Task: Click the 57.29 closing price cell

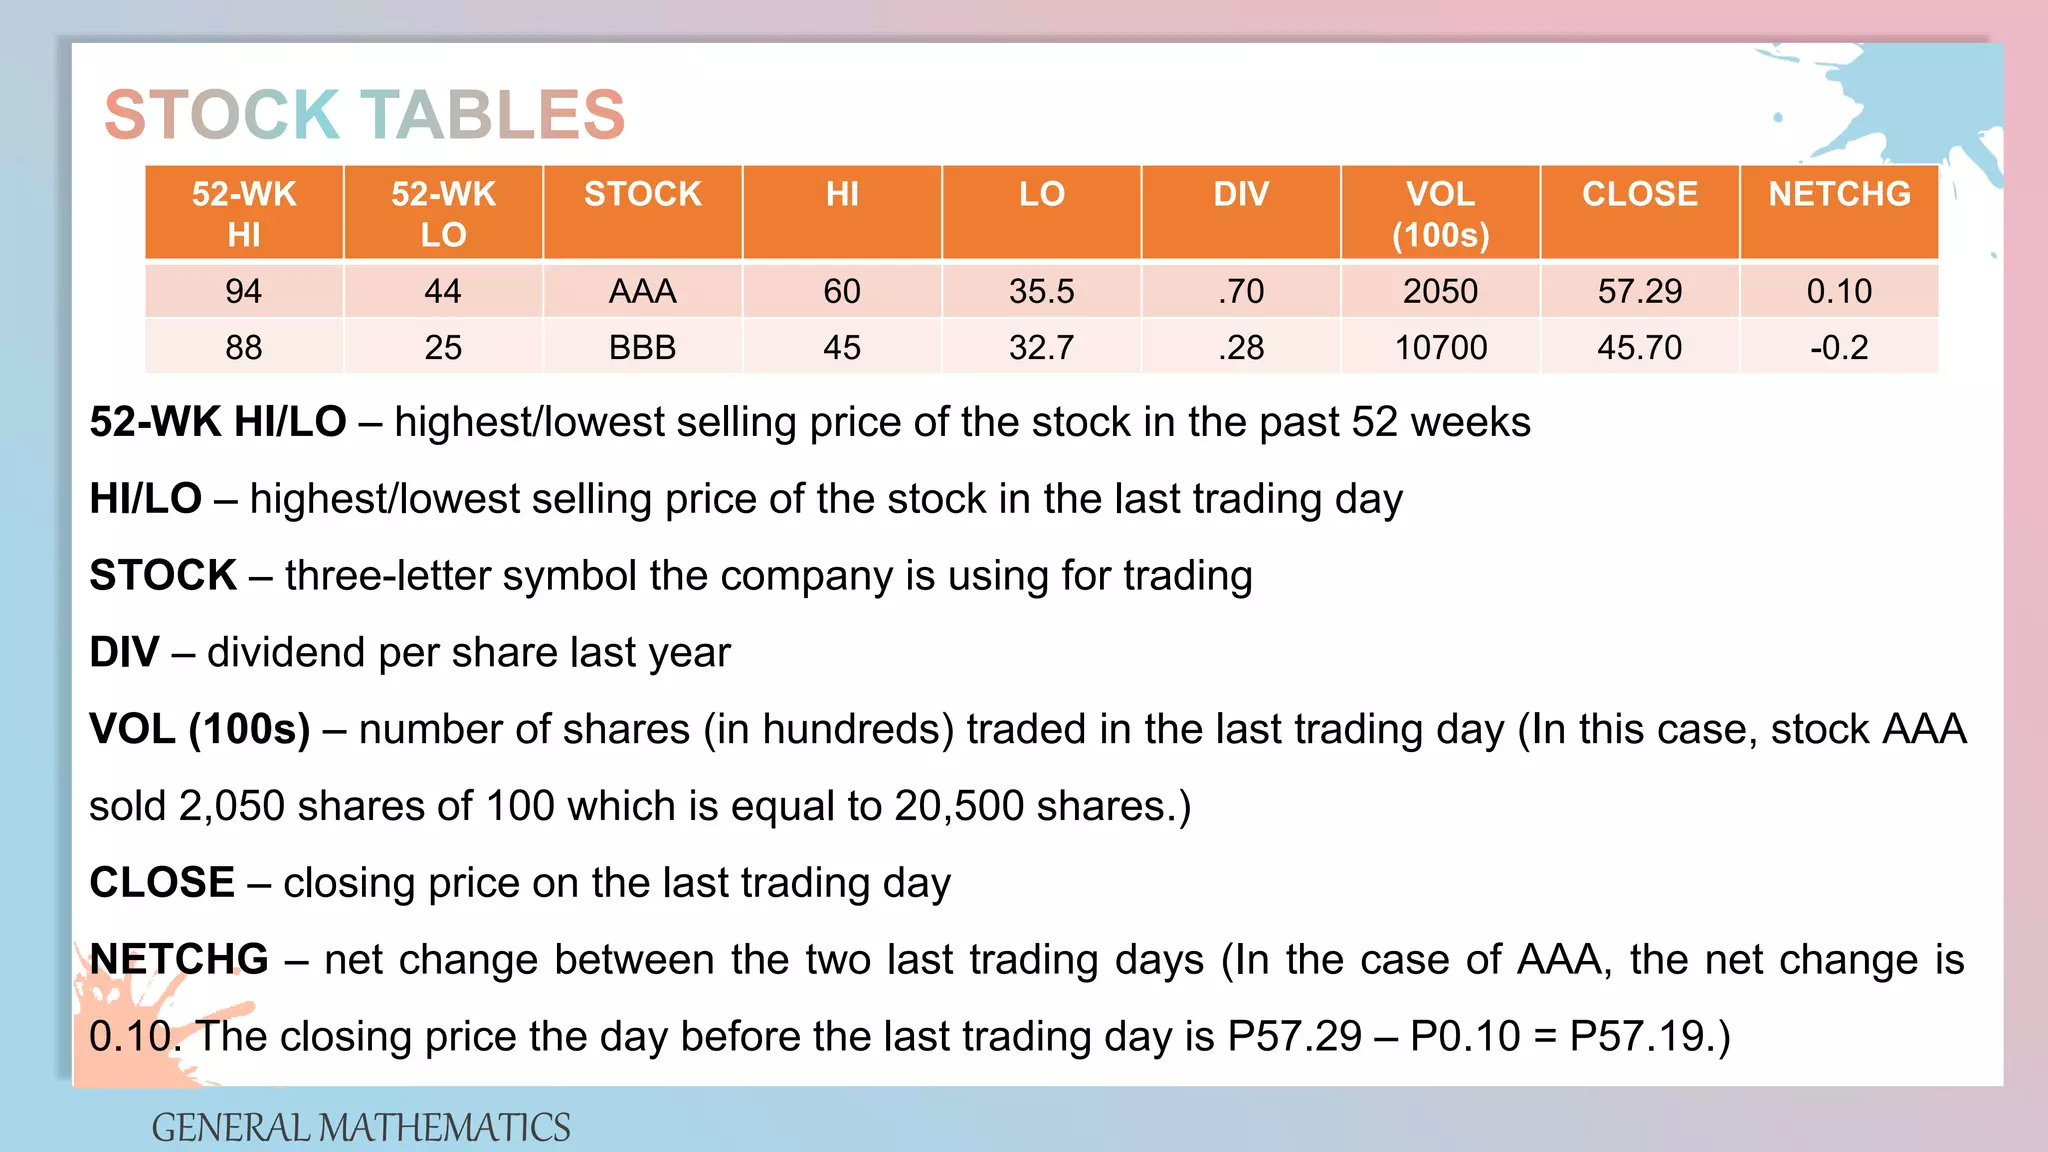Action: pos(1639,291)
